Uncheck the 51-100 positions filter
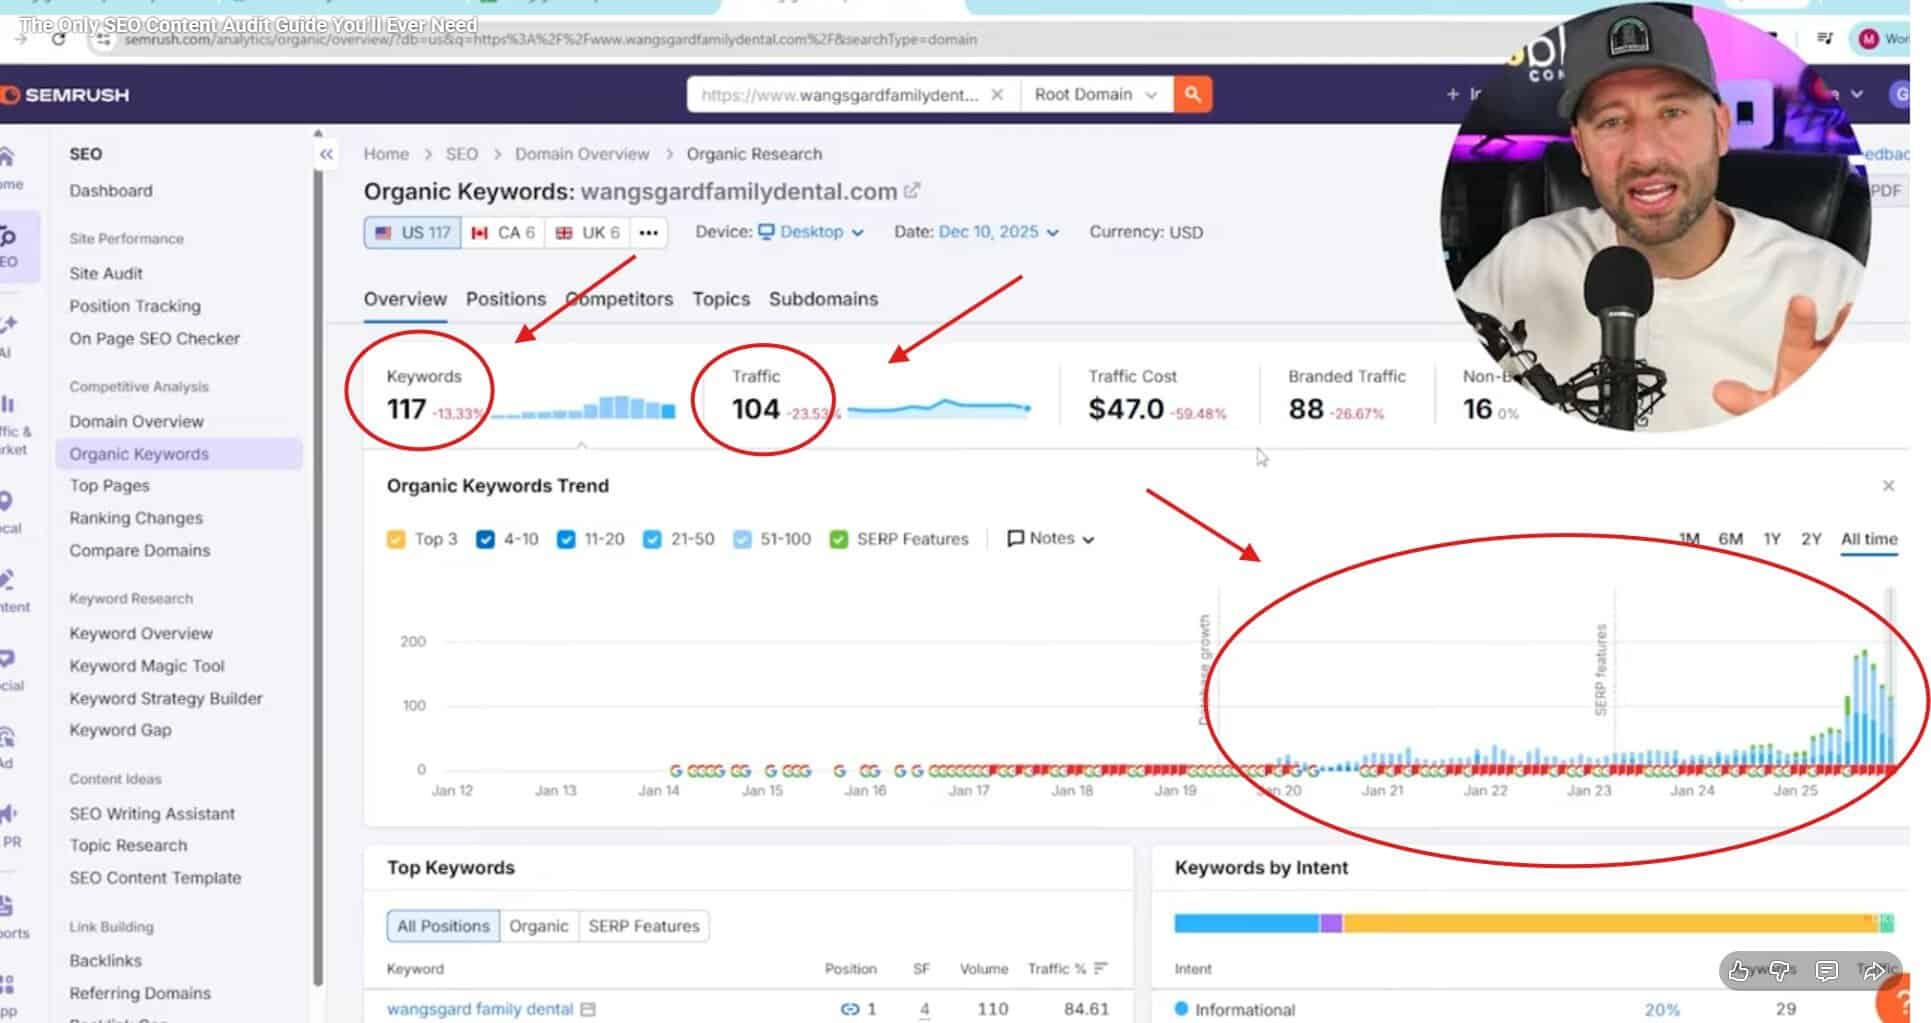This screenshot has width=1931, height=1023. click(x=742, y=539)
